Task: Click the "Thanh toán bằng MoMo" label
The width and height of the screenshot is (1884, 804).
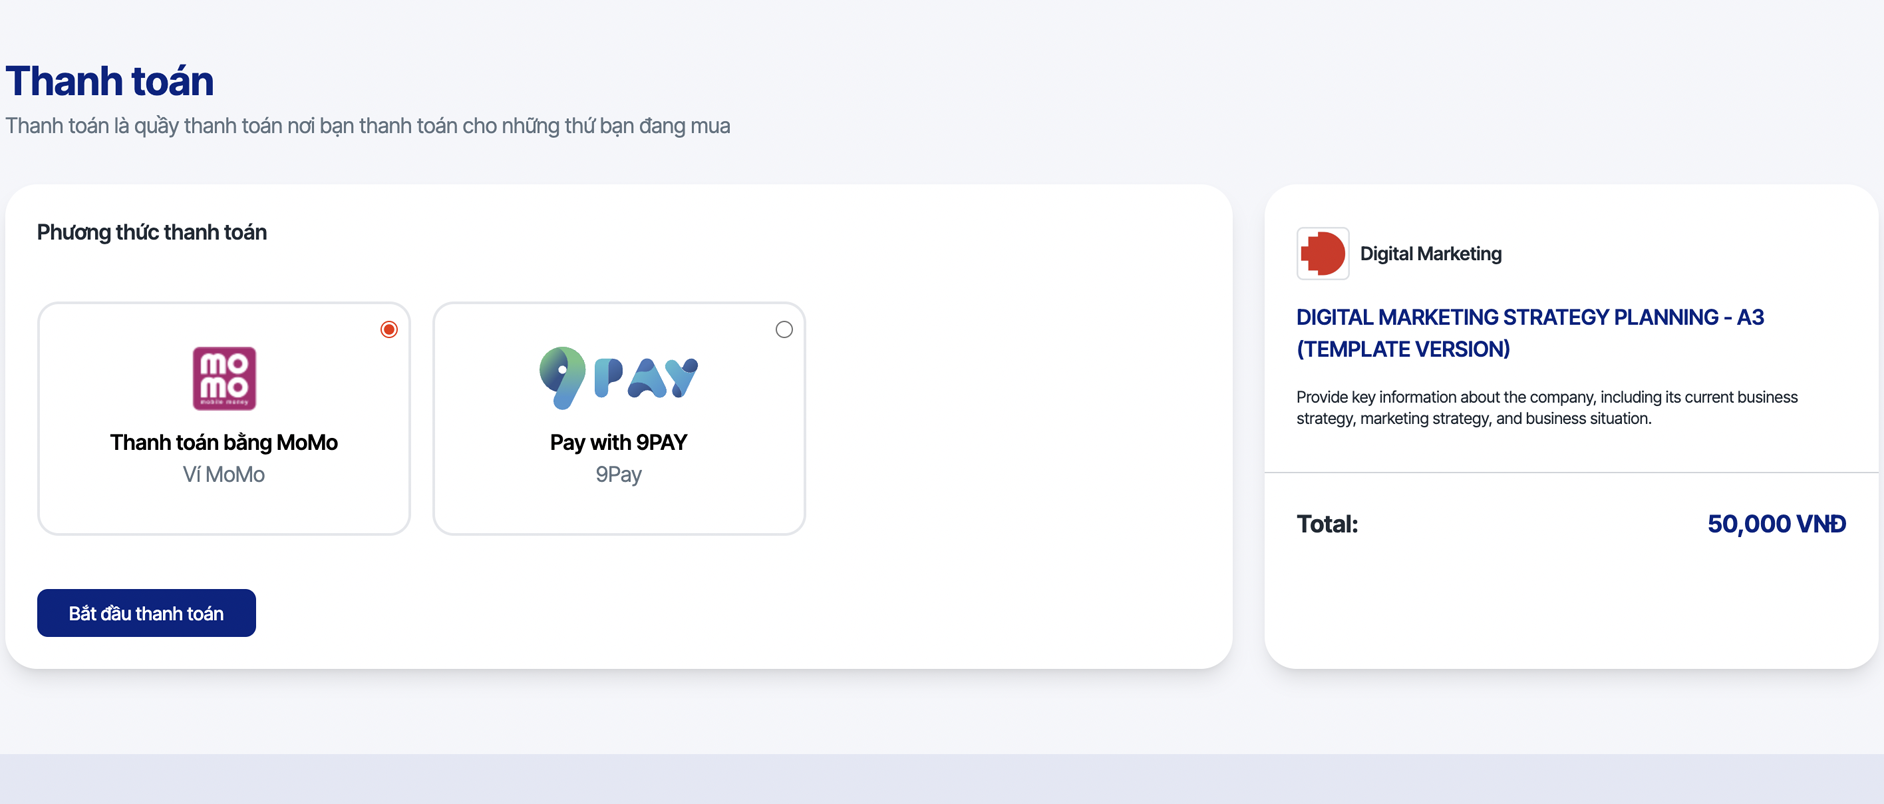Action: click(x=224, y=442)
